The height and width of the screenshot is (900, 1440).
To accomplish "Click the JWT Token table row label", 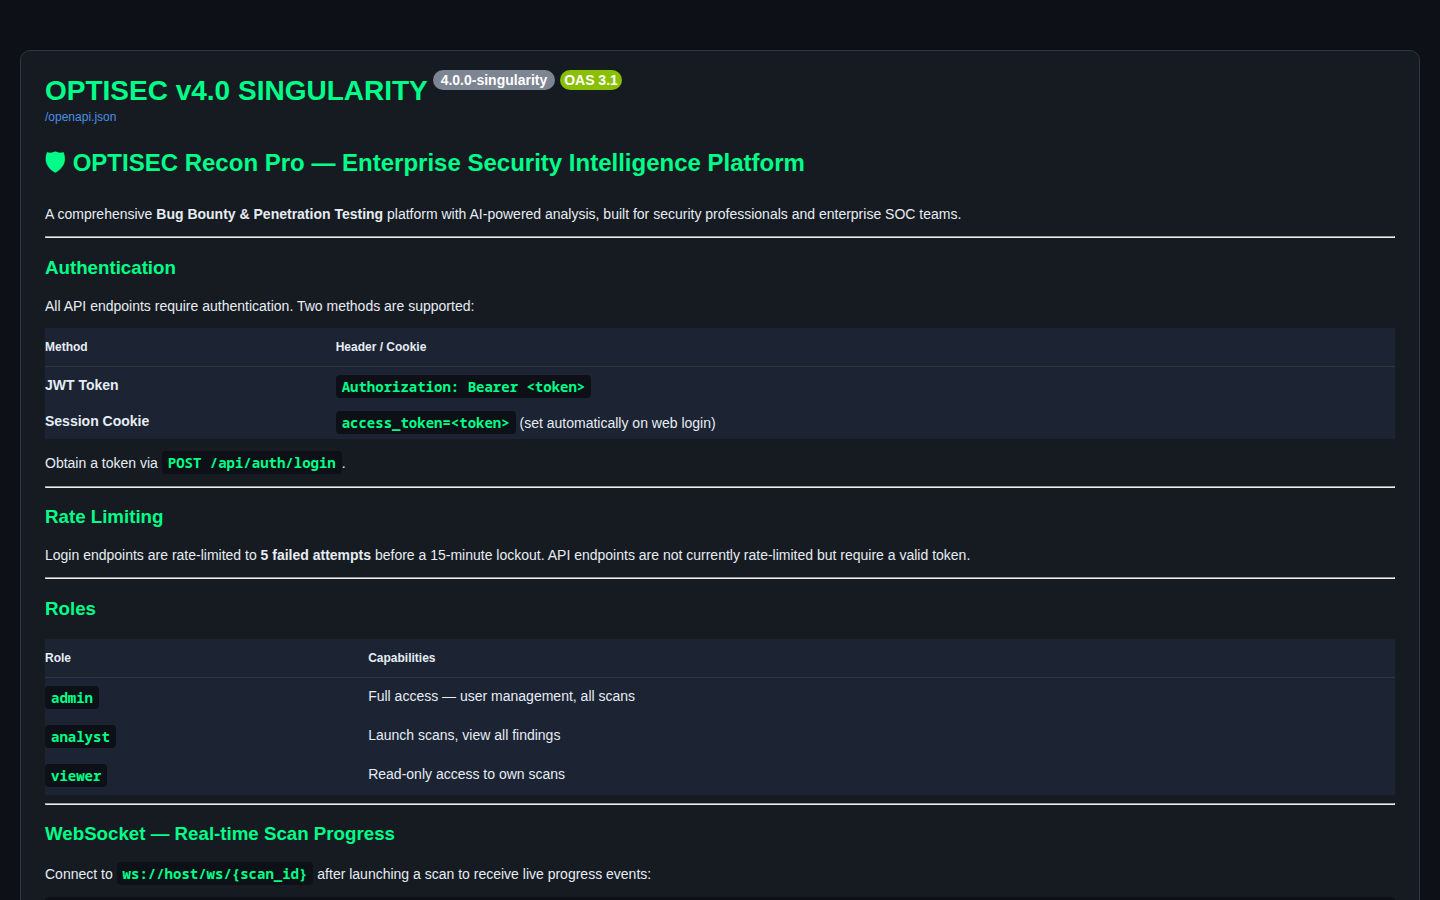I will 82,385.
